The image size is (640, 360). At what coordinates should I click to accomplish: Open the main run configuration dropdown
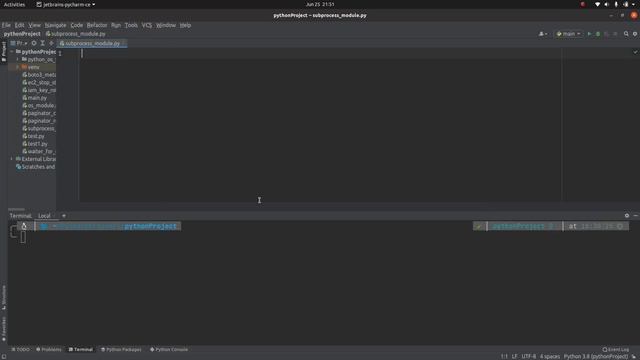click(569, 34)
